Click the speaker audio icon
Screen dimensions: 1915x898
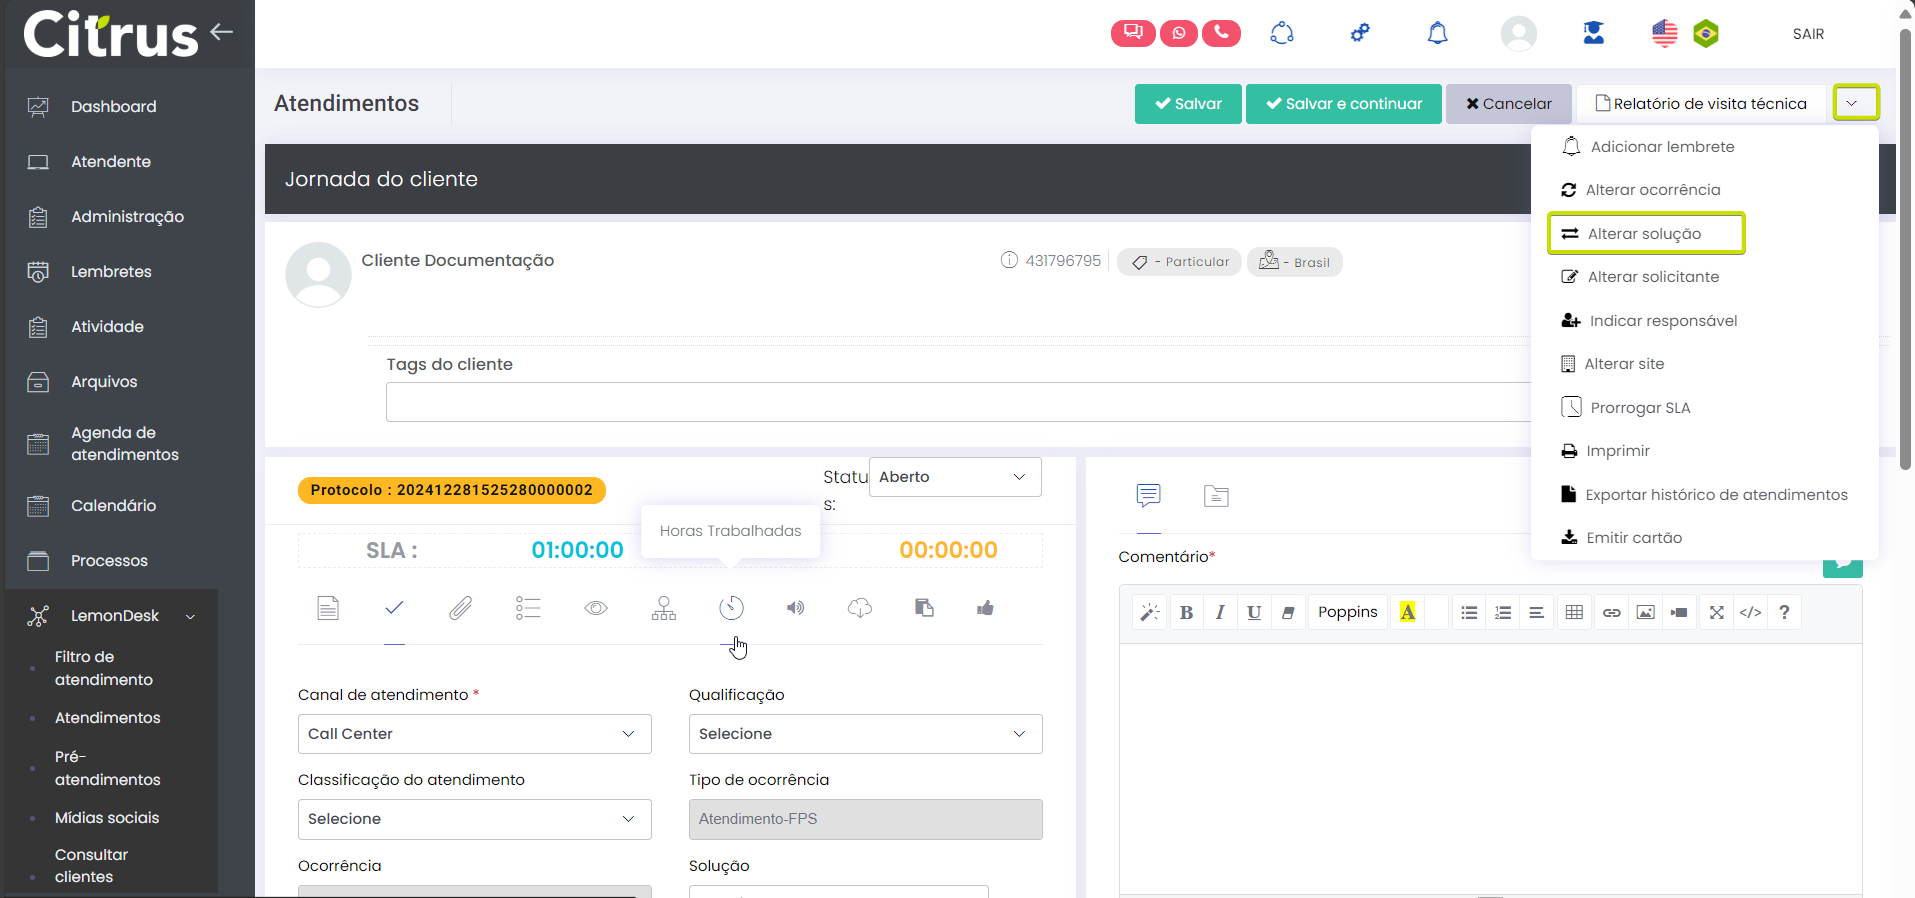[795, 608]
